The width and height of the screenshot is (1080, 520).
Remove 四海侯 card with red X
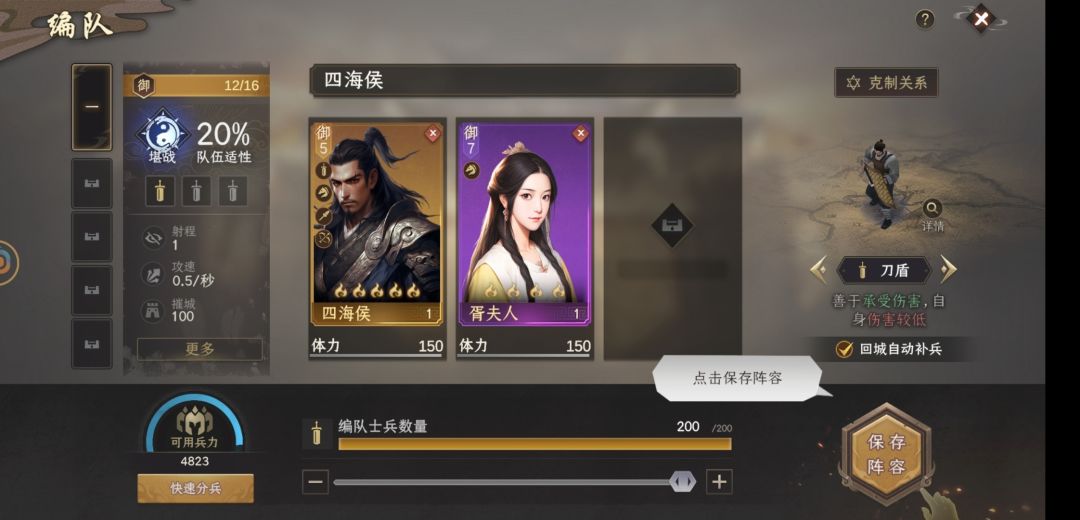point(432,134)
